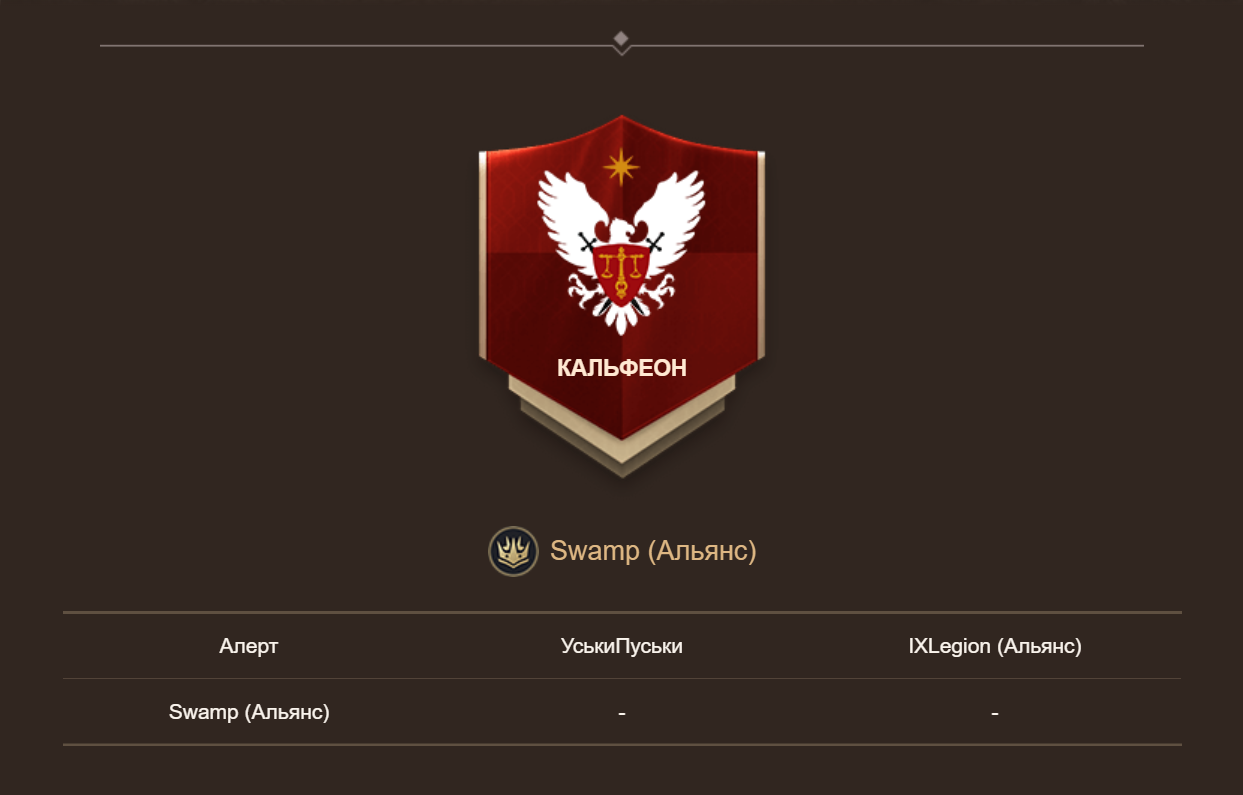Click the eagle's white tail feathers
The width and height of the screenshot is (1243, 795).
(621, 315)
